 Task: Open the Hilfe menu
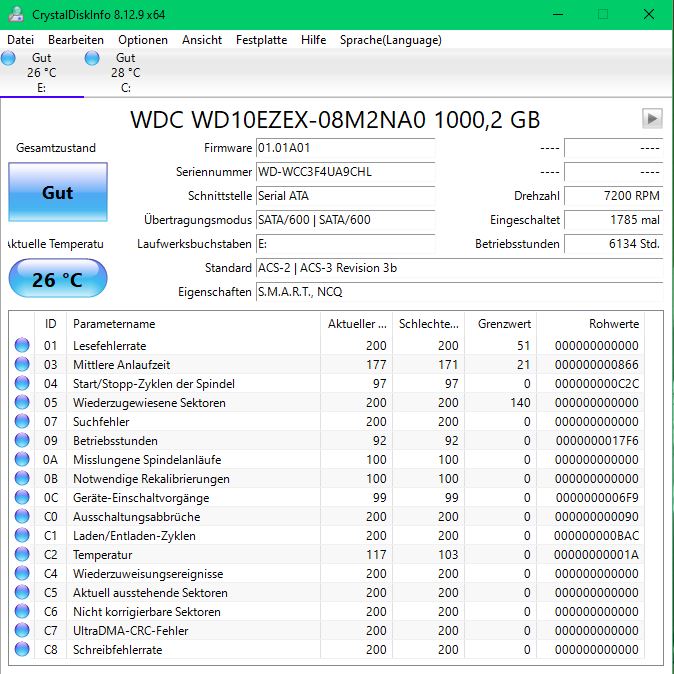pos(313,40)
